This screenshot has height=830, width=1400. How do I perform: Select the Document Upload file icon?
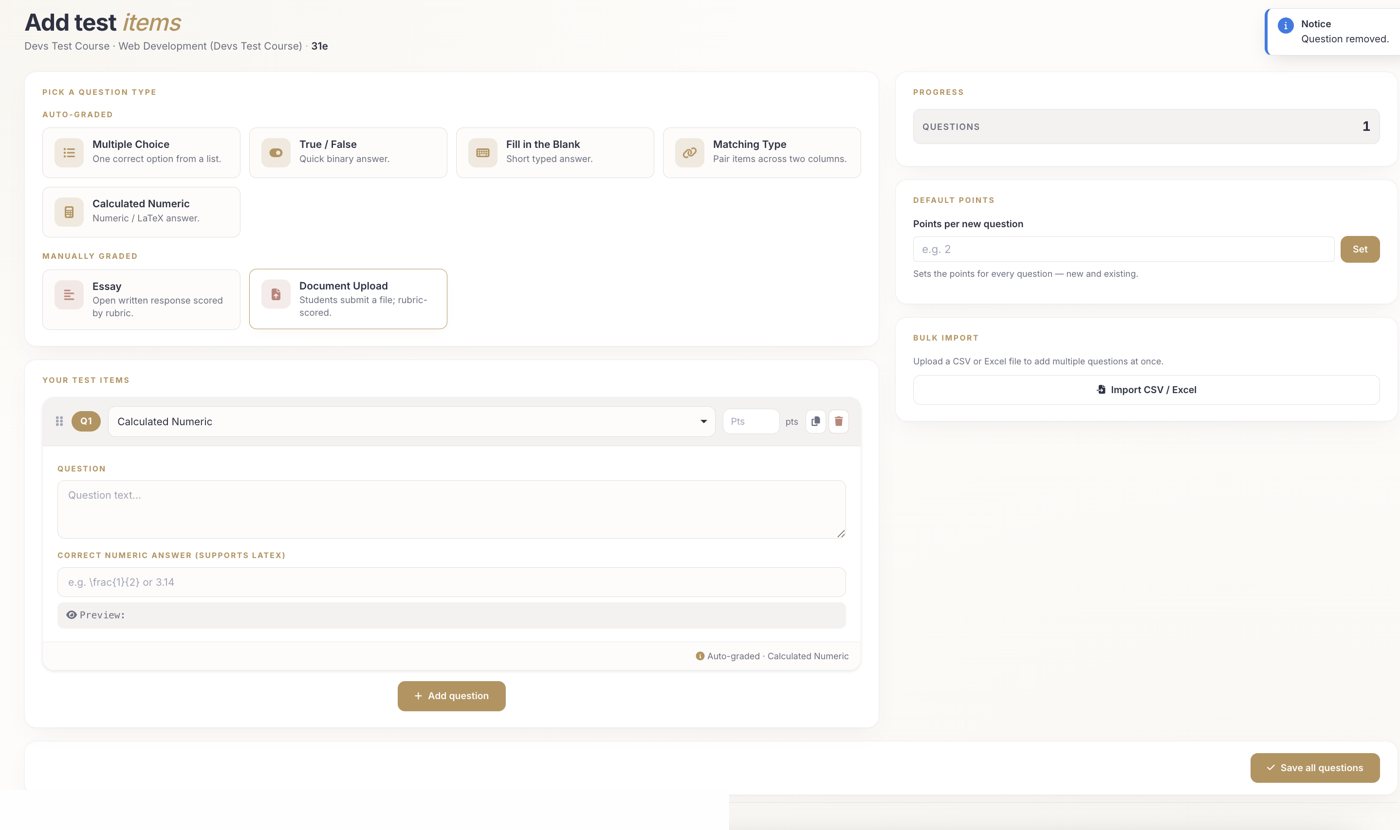tap(276, 295)
